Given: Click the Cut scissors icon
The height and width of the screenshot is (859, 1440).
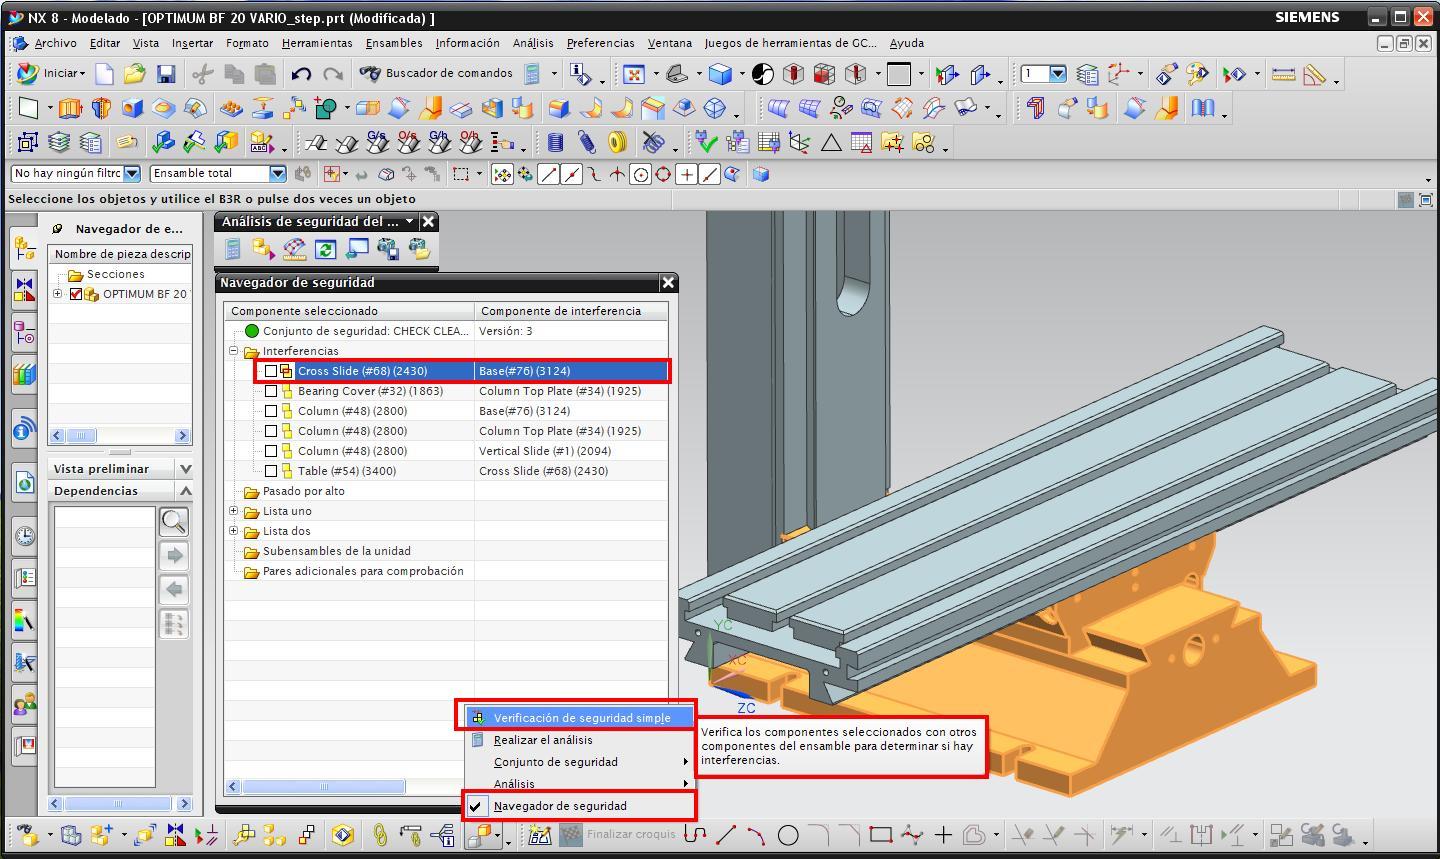Looking at the screenshot, I should [x=202, y=73].
